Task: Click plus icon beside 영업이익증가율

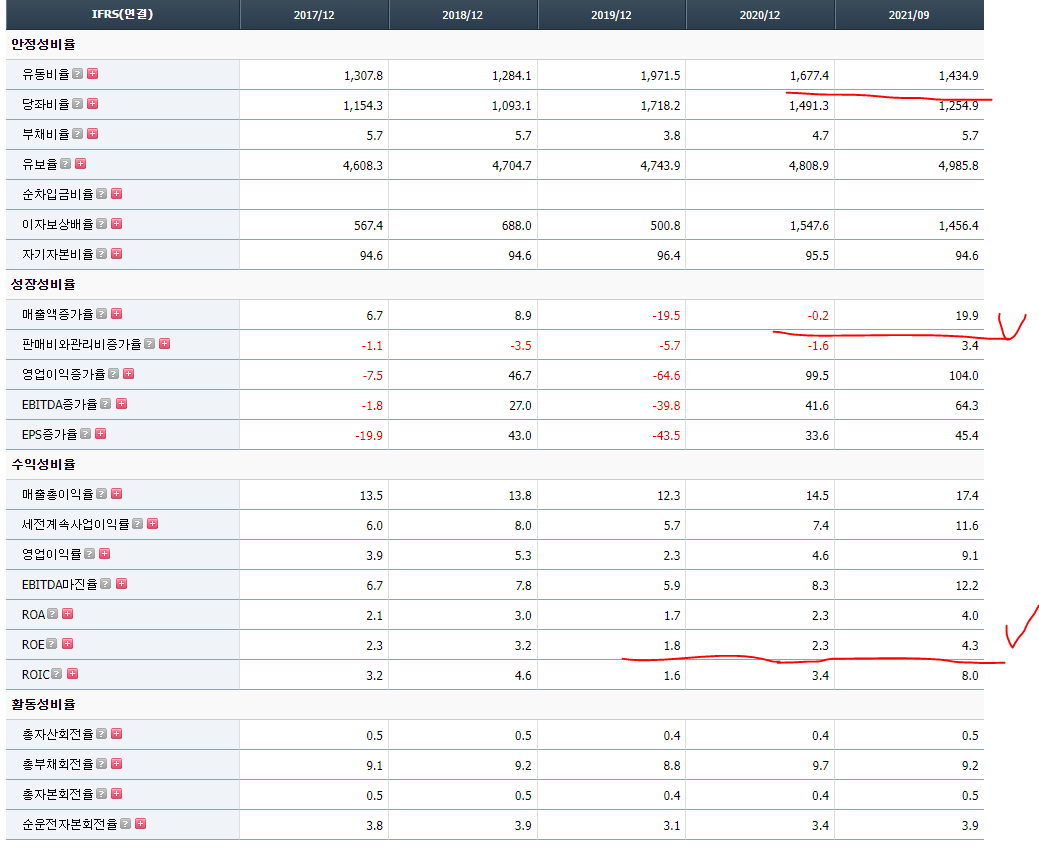Action: coord(129,374)
